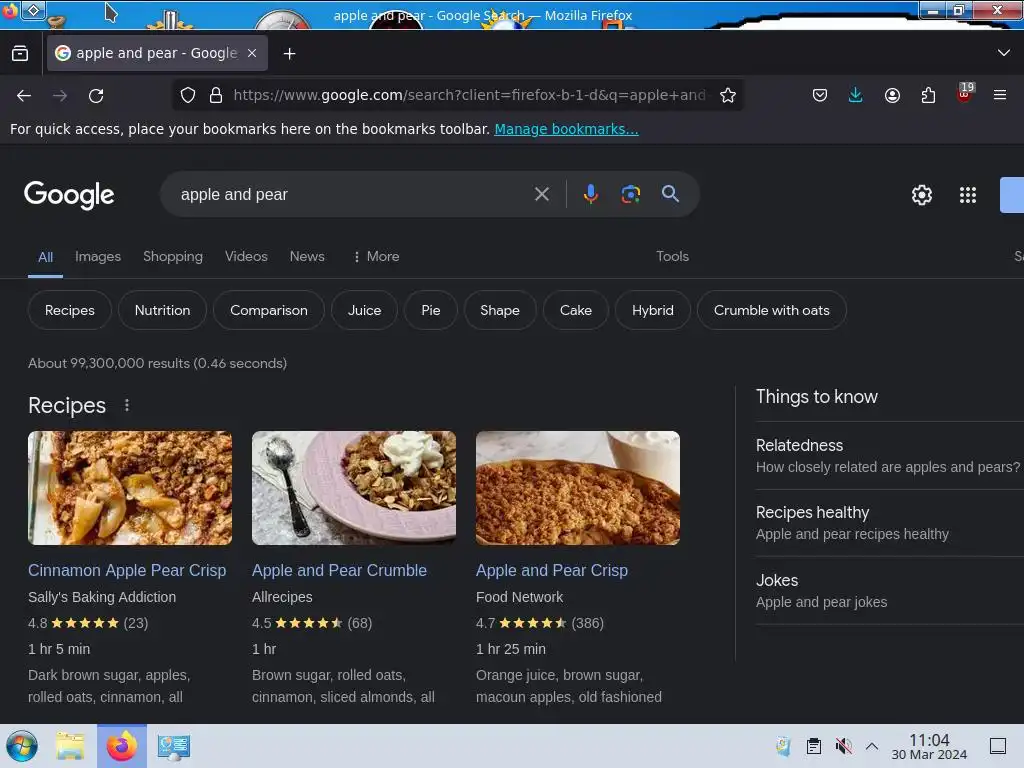The height and width of the screenshot is (768, 1024).
Task: Open search Tools
Action: 672,257
